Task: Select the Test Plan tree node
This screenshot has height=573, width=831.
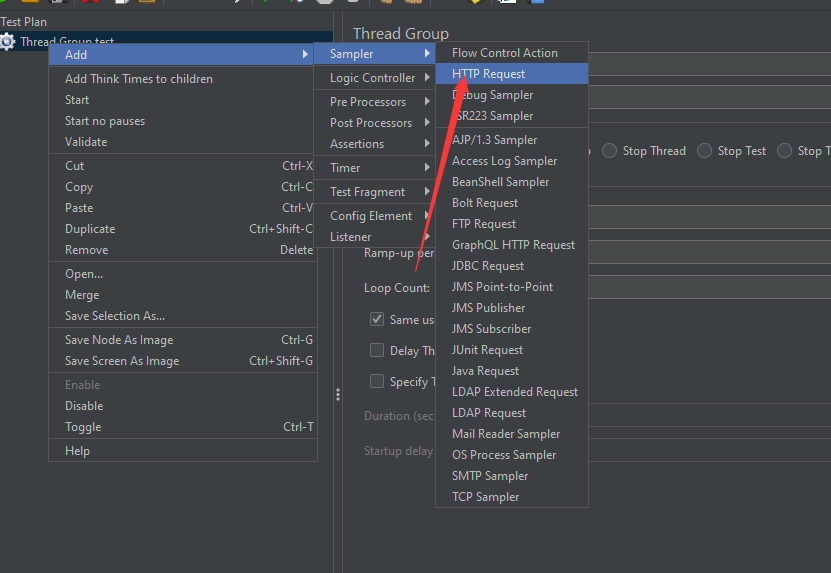Action: (x=24, y=22)
